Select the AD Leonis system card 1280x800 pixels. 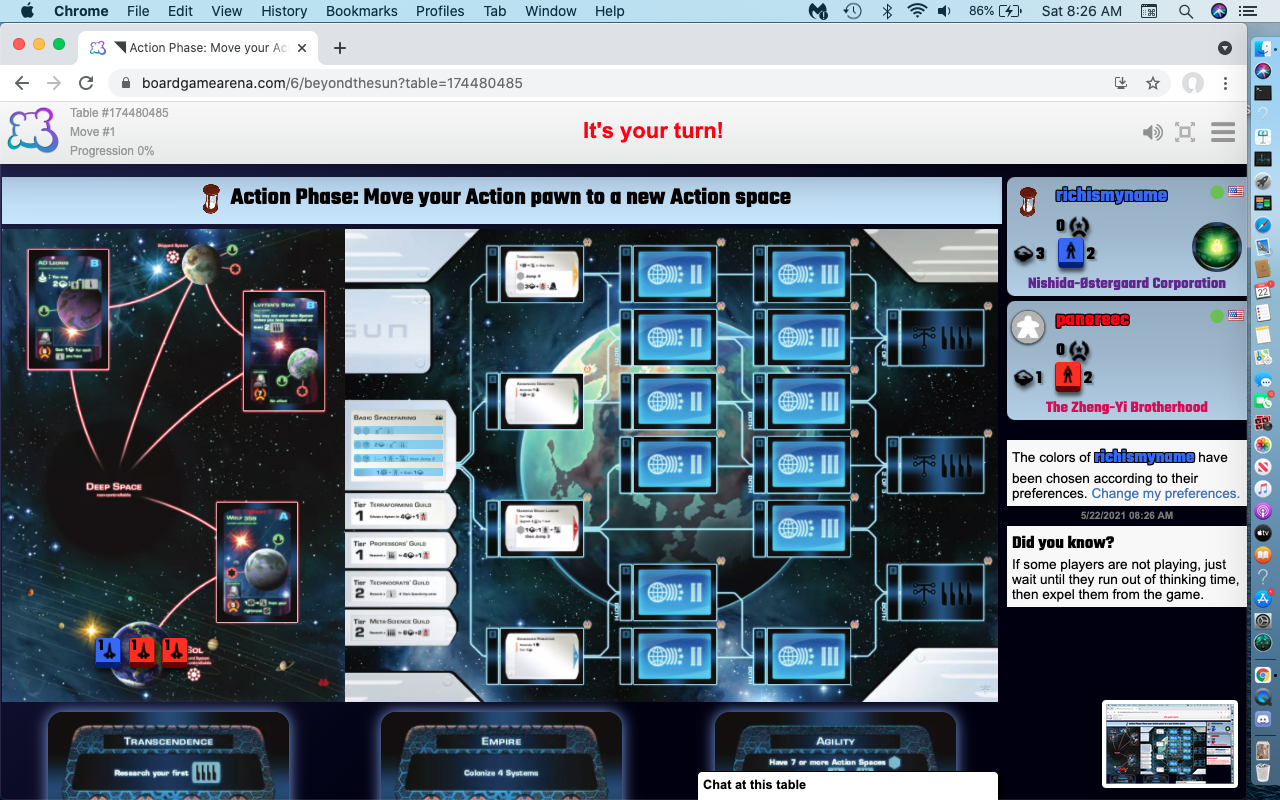pyautogui.click(x=68, y=309)
